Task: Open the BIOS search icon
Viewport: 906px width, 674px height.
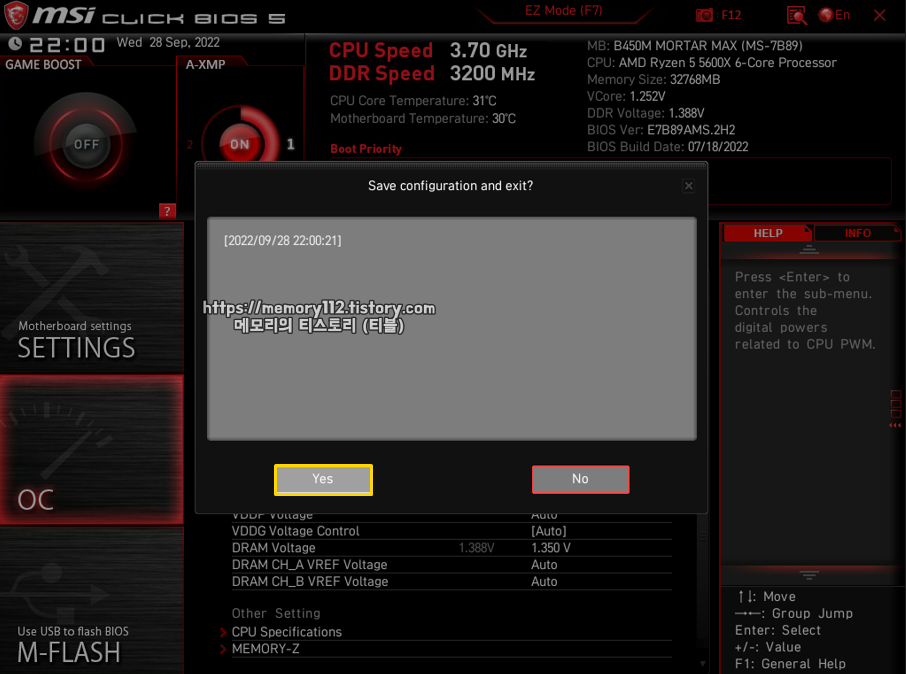Action: pyautogui.click(x=796, y=16)
